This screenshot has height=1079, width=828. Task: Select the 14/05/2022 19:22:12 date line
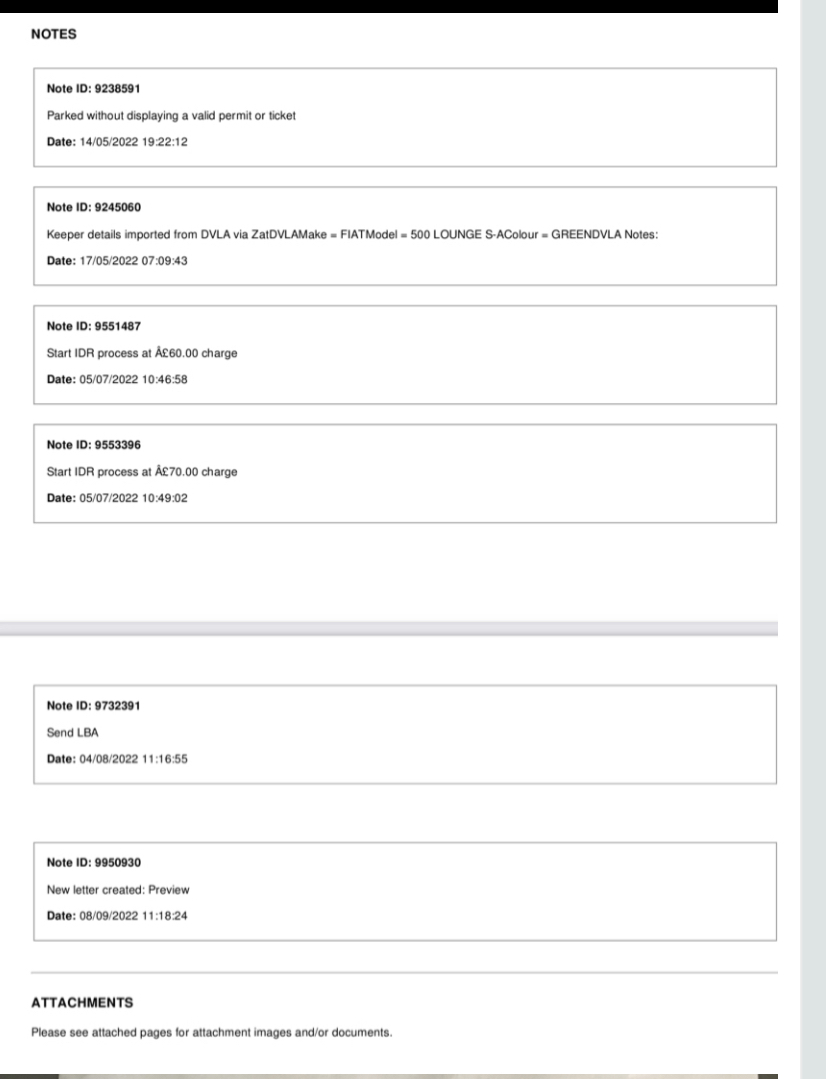pos(117,142)
